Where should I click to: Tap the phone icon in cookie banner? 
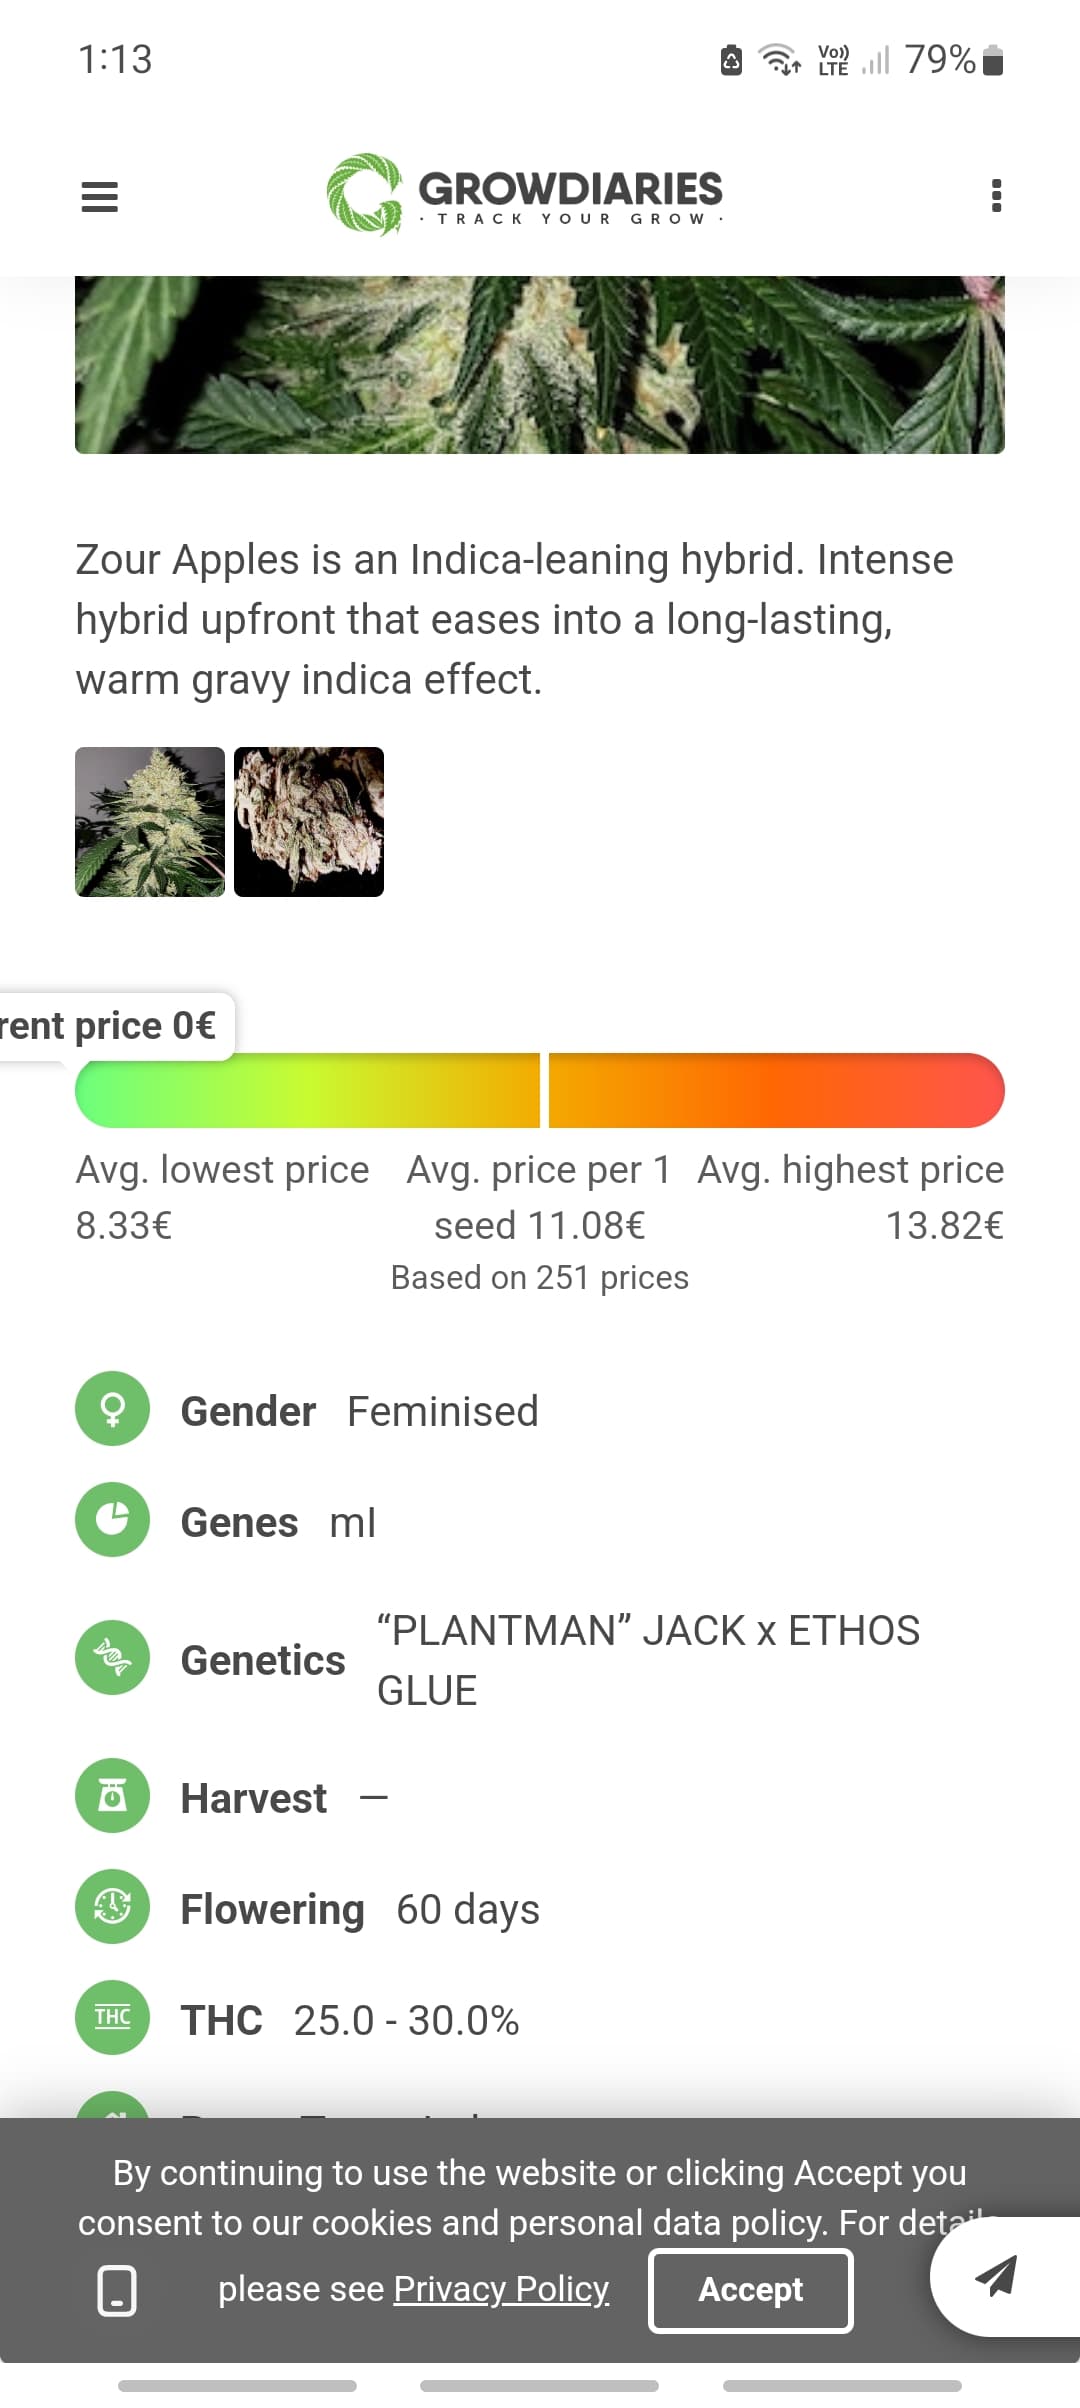[117, 2290]
